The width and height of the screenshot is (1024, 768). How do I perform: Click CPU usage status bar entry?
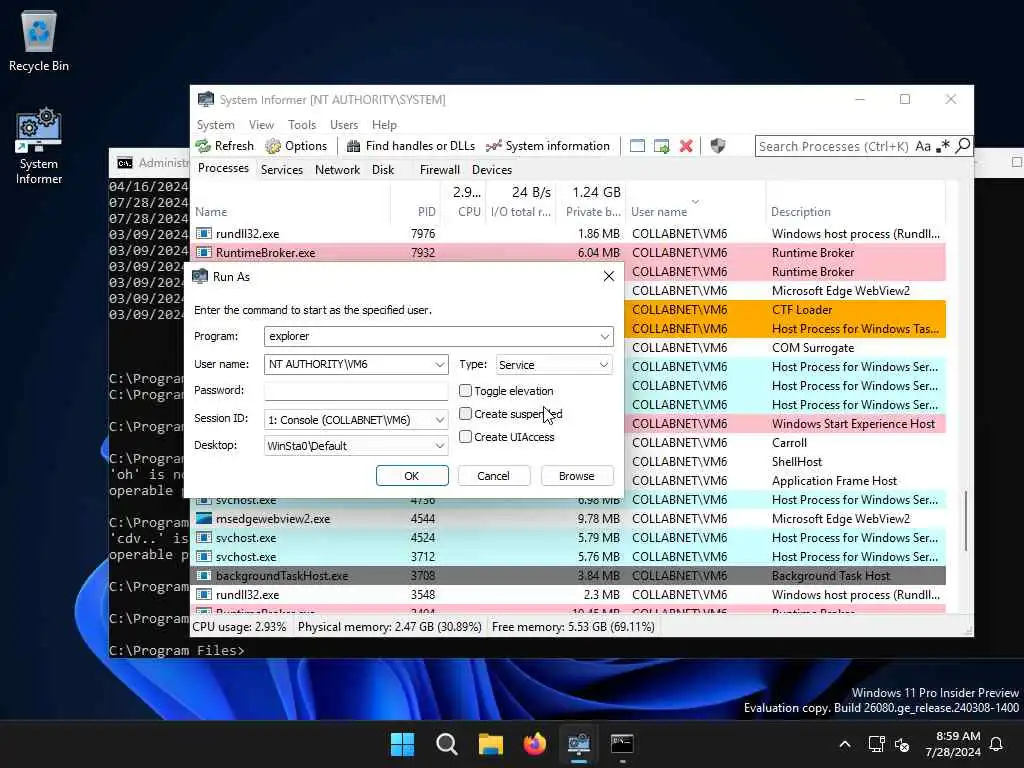239,627
